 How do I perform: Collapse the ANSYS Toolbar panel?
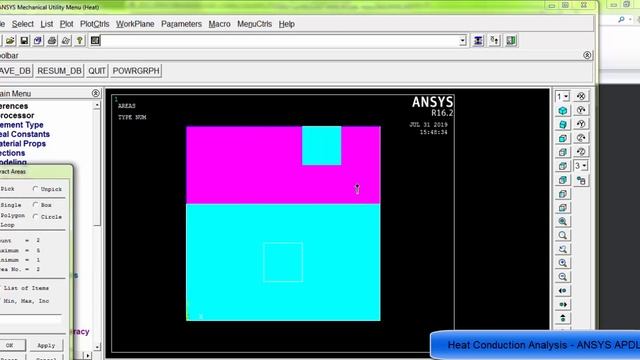pyautogui.click(x=587, y=55)
